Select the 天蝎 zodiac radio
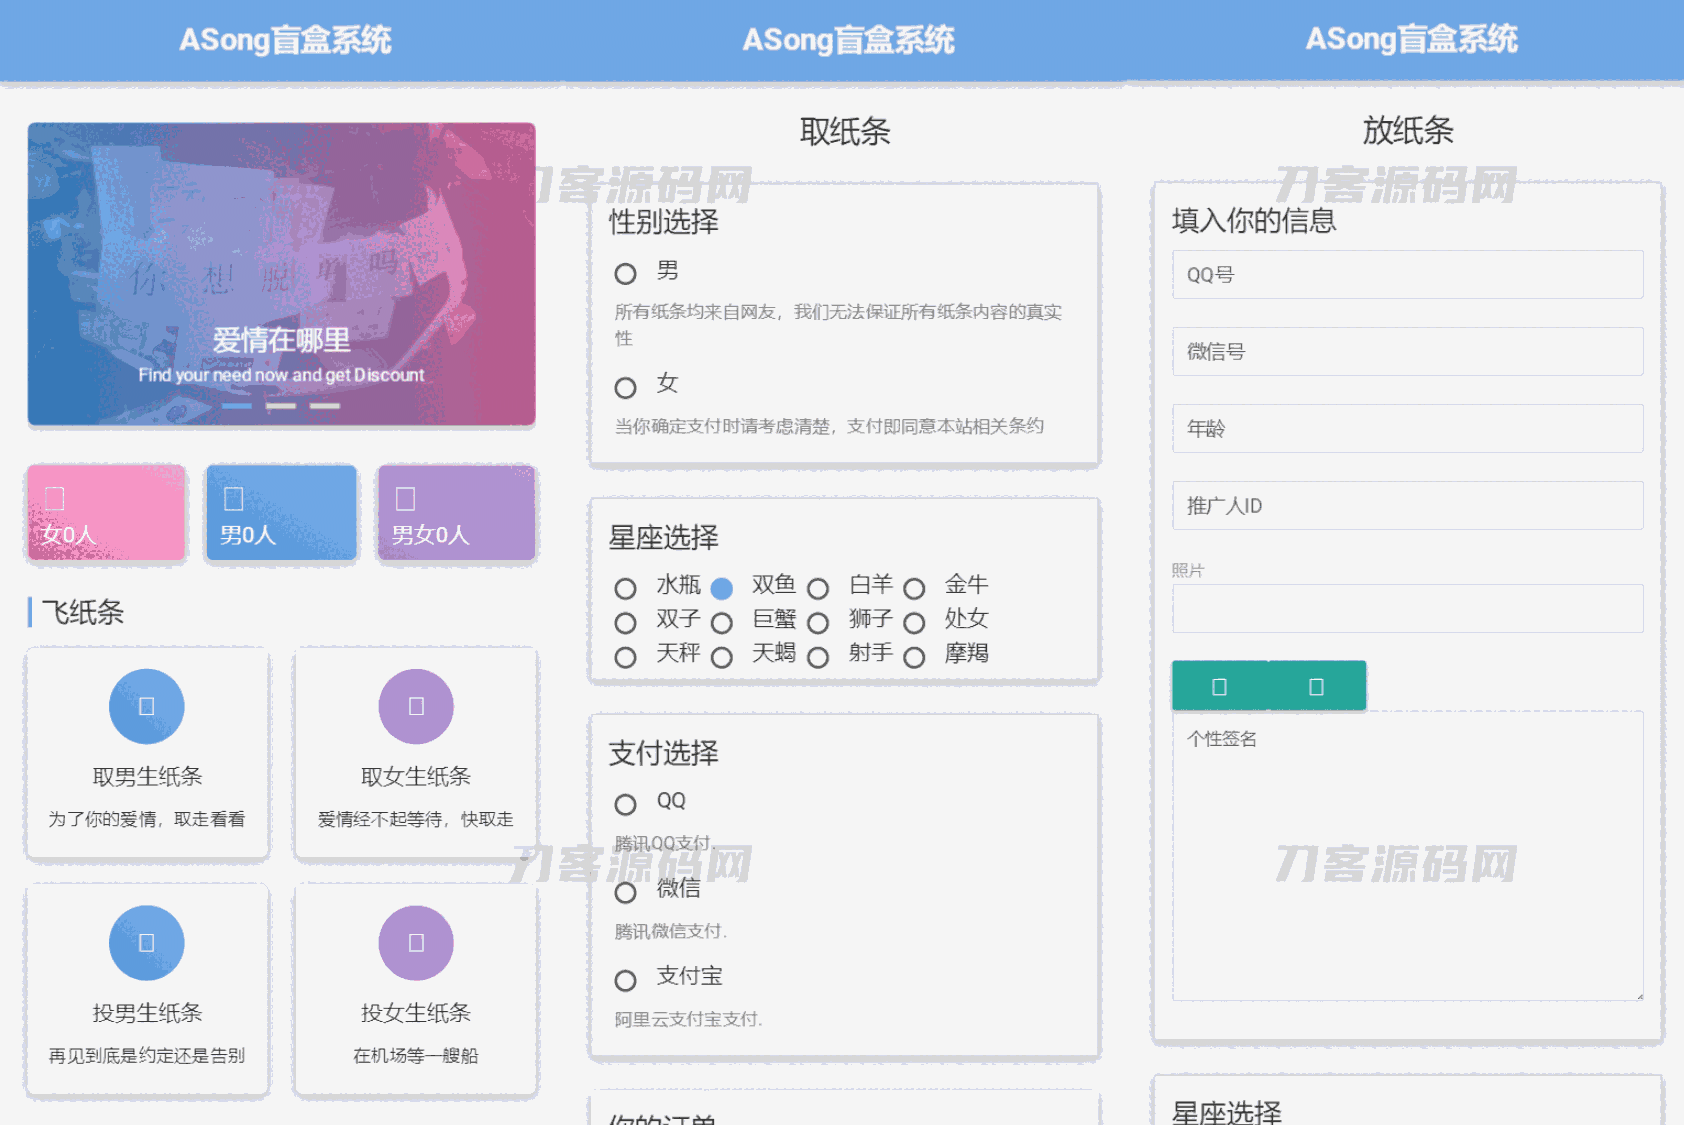The image size is (1684, 1125). [x=721, y=658]
